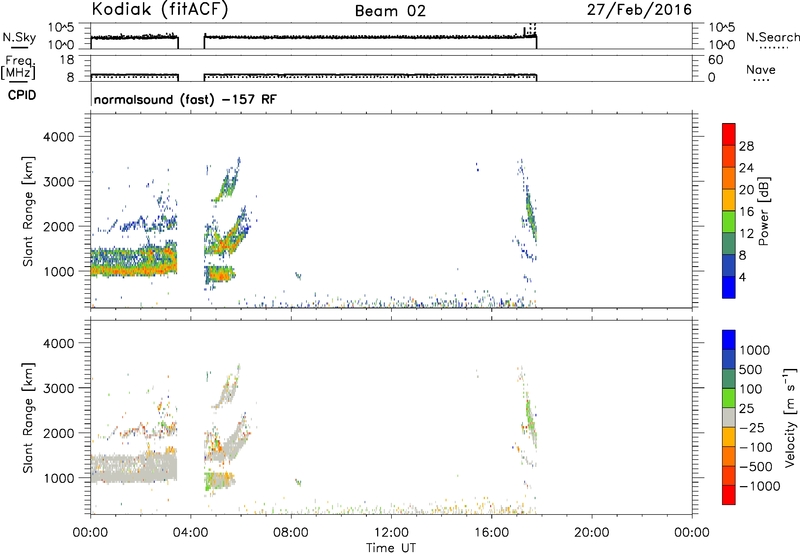800x554 pixels.
Task: Select the 'Freq. [MHz]' axis label
Action: [x=19, y=68]
